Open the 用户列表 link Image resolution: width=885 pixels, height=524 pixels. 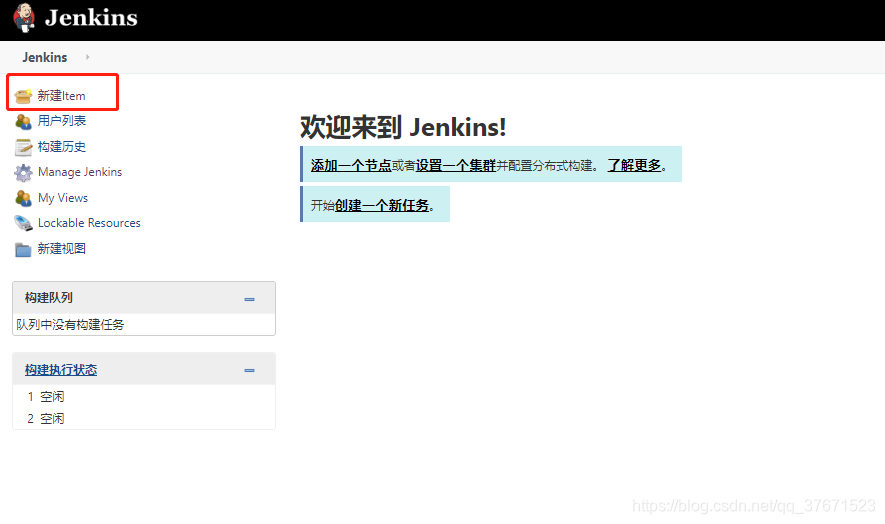coord(62,121)
